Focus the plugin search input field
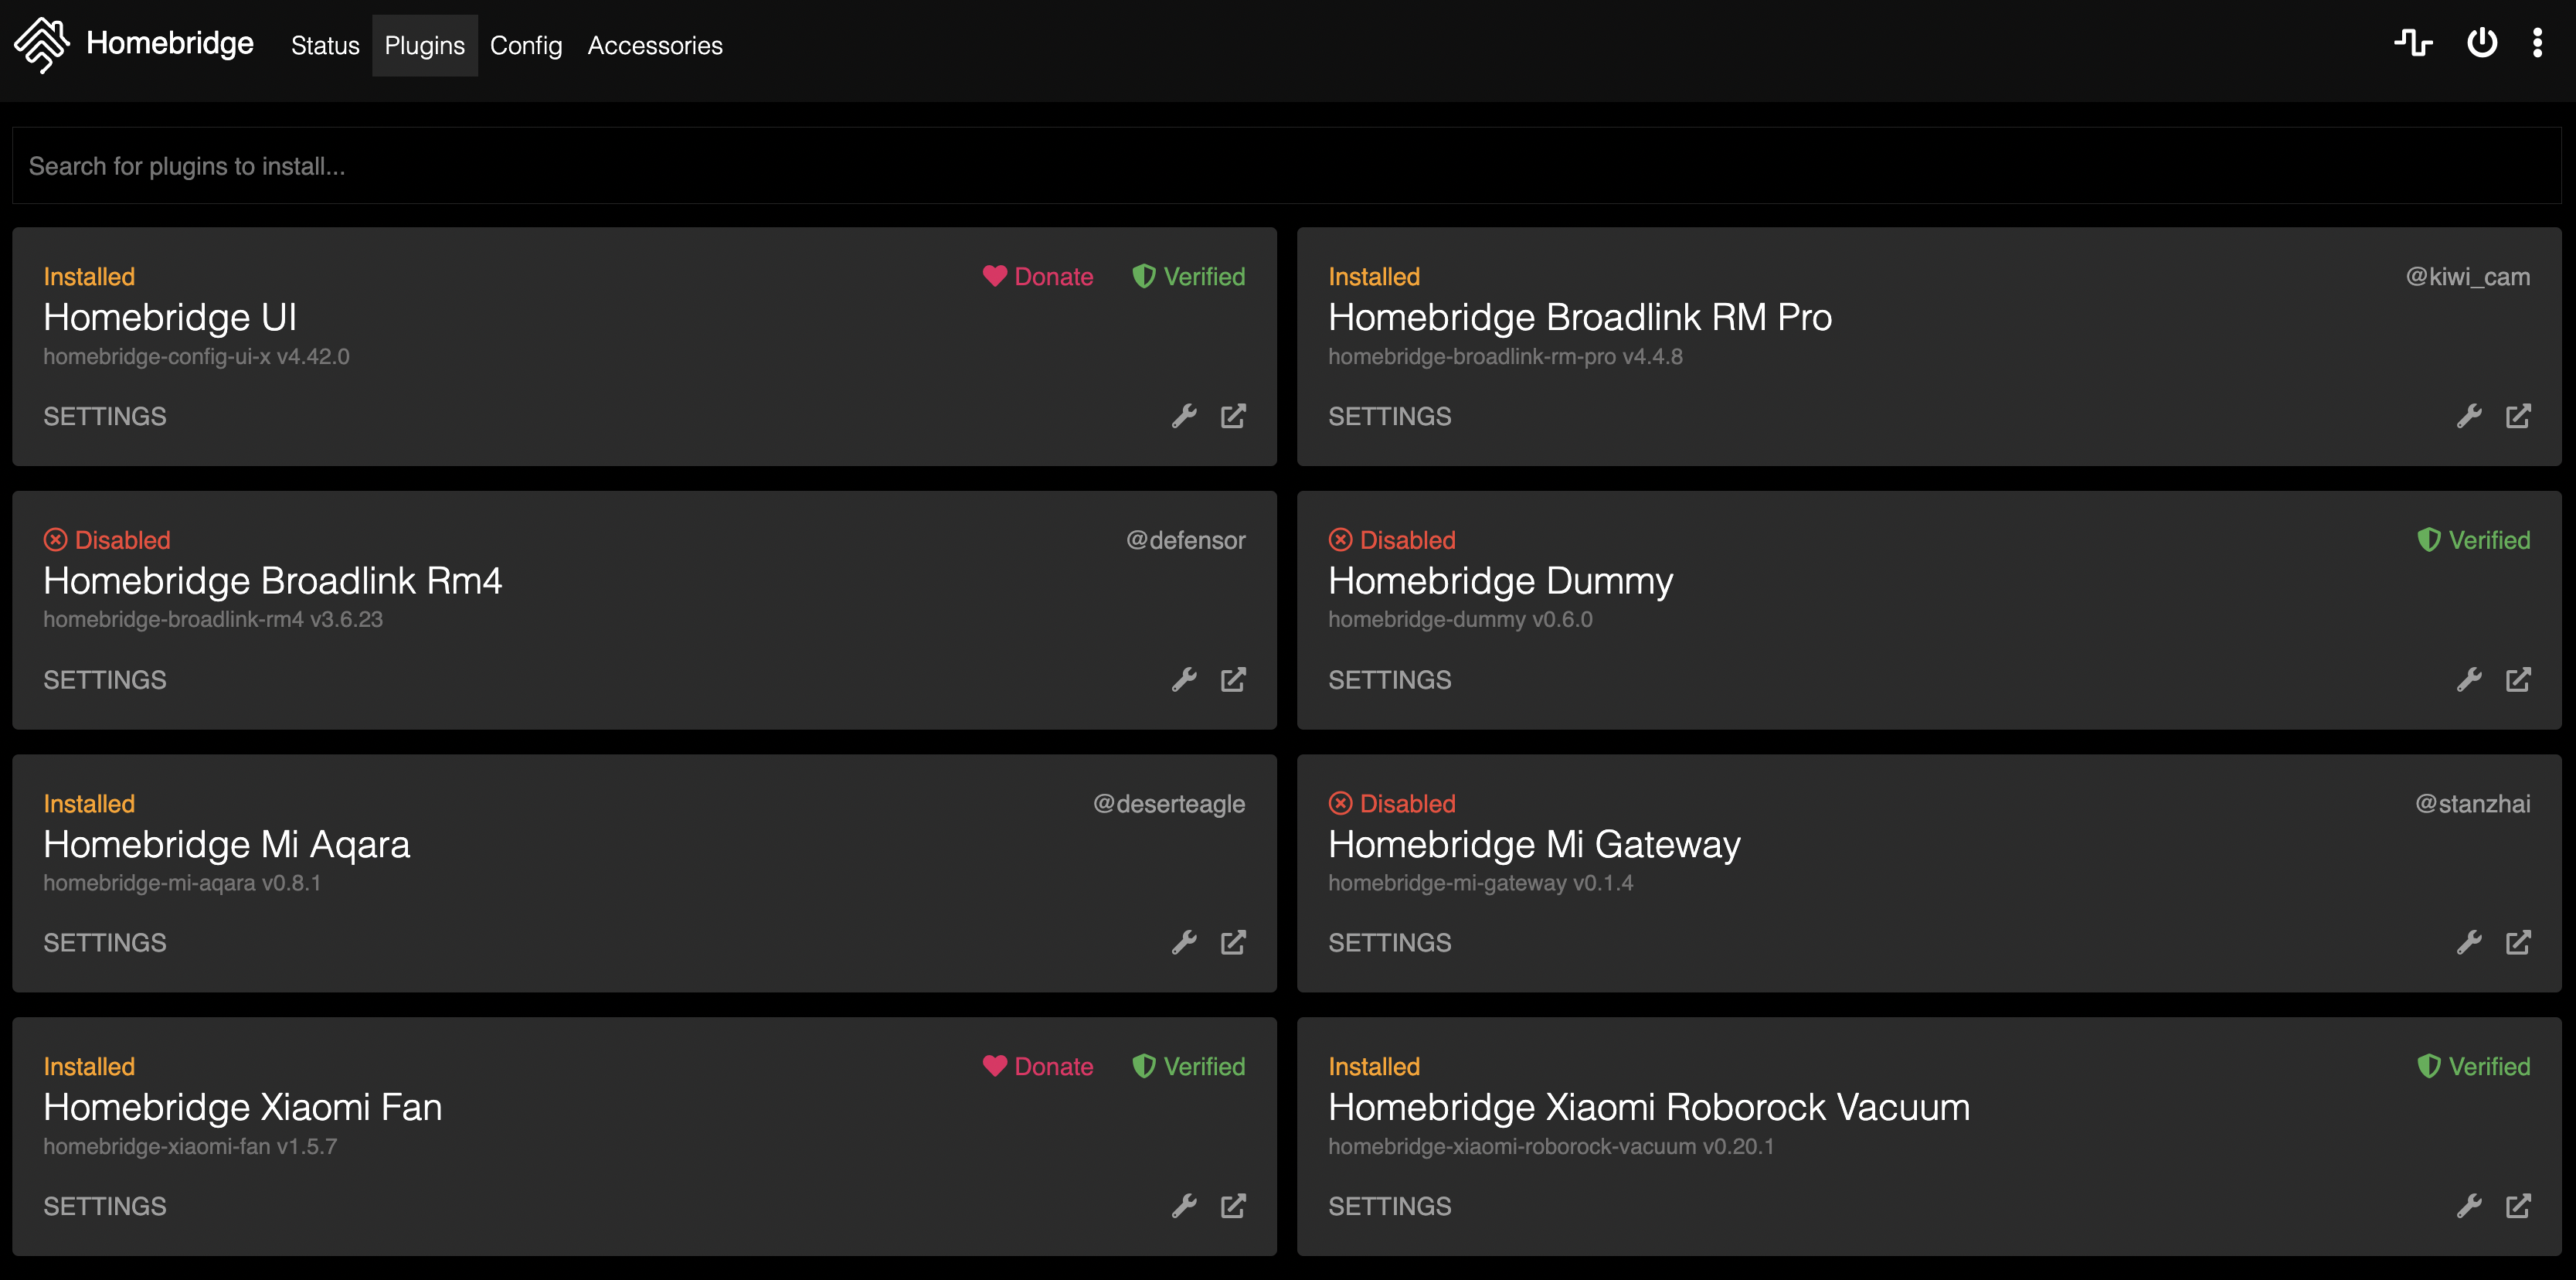Image resolution: width=2576 pixels, height=1280 pixels. point(1286,166)
